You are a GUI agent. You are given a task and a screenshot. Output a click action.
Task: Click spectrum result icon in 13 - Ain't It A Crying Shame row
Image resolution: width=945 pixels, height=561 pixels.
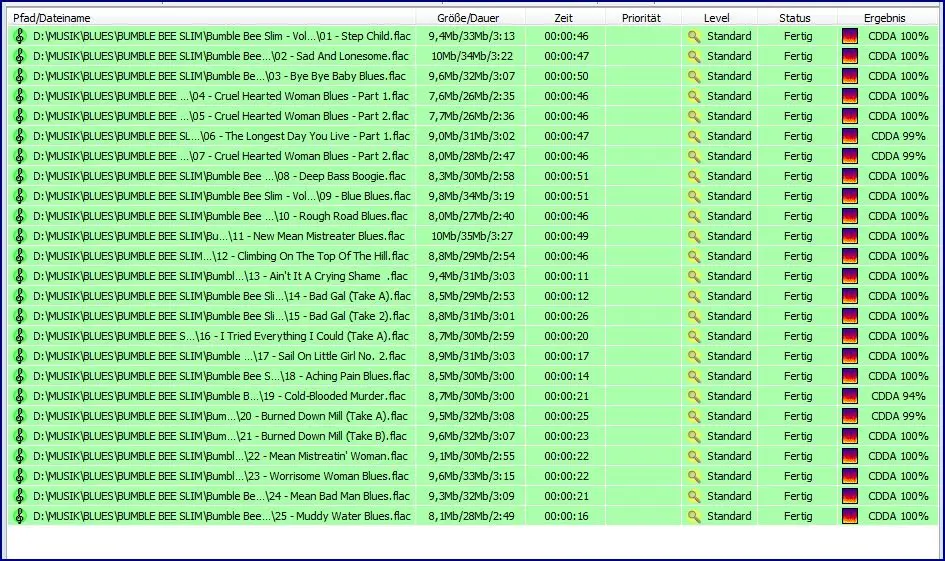(850, 276)
